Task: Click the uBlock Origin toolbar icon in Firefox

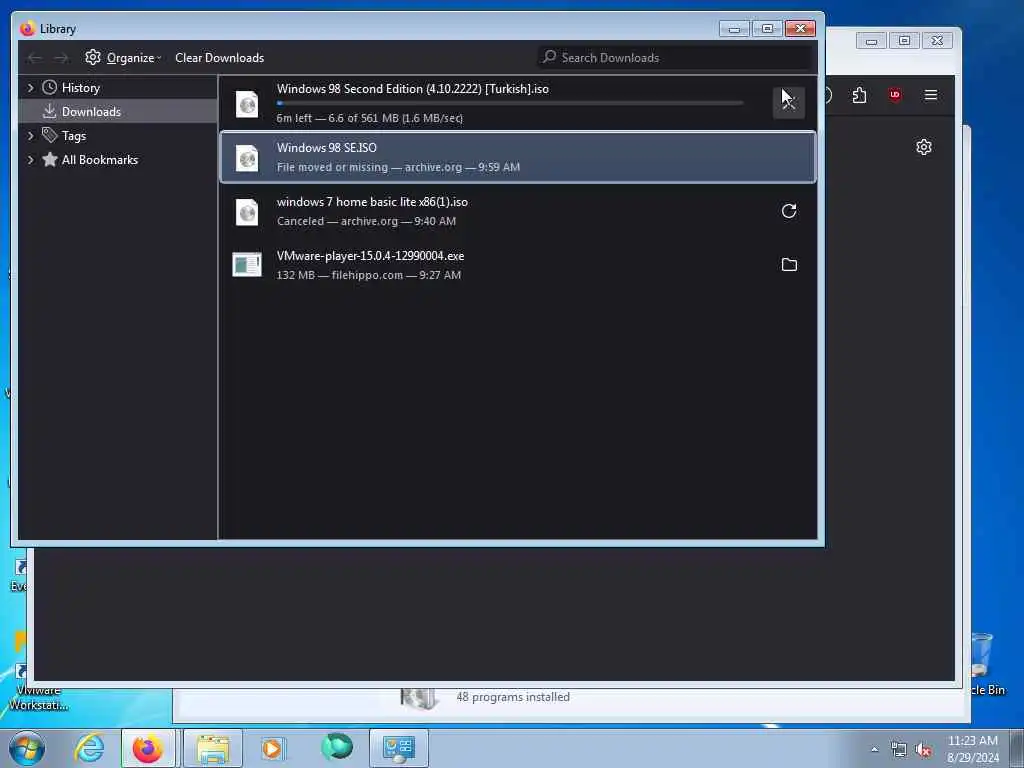Action: click(x=895, y=95)
